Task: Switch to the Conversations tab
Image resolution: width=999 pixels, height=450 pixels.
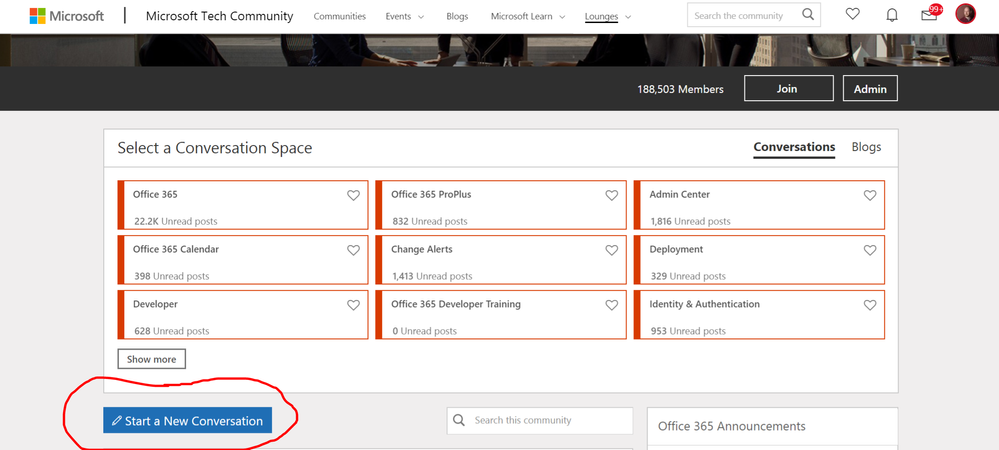Action: pos(794,147)
